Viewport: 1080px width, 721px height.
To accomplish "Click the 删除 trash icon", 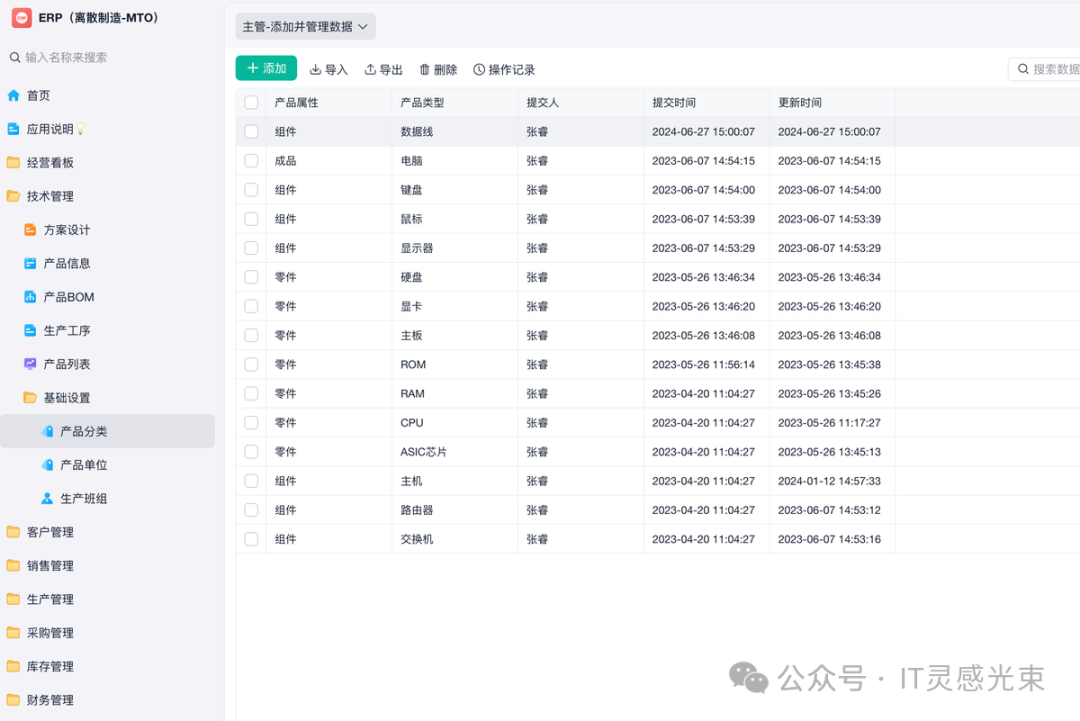I will pyautogui.click(x=425, y=70).
